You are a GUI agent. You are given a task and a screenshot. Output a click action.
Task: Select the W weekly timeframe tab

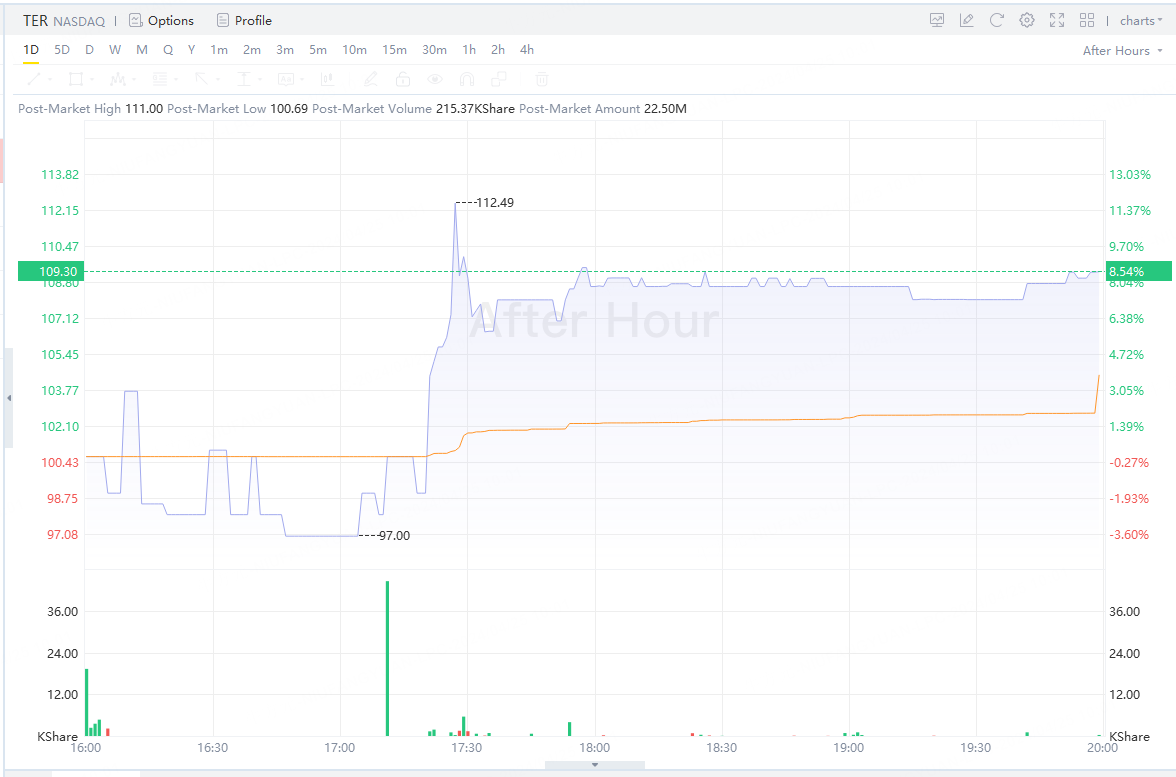(115, 50)
